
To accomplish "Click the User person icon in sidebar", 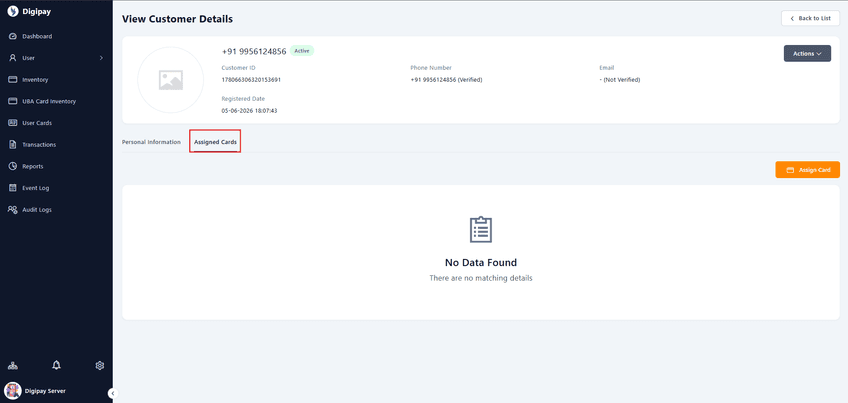I will [x=13, y=58].
